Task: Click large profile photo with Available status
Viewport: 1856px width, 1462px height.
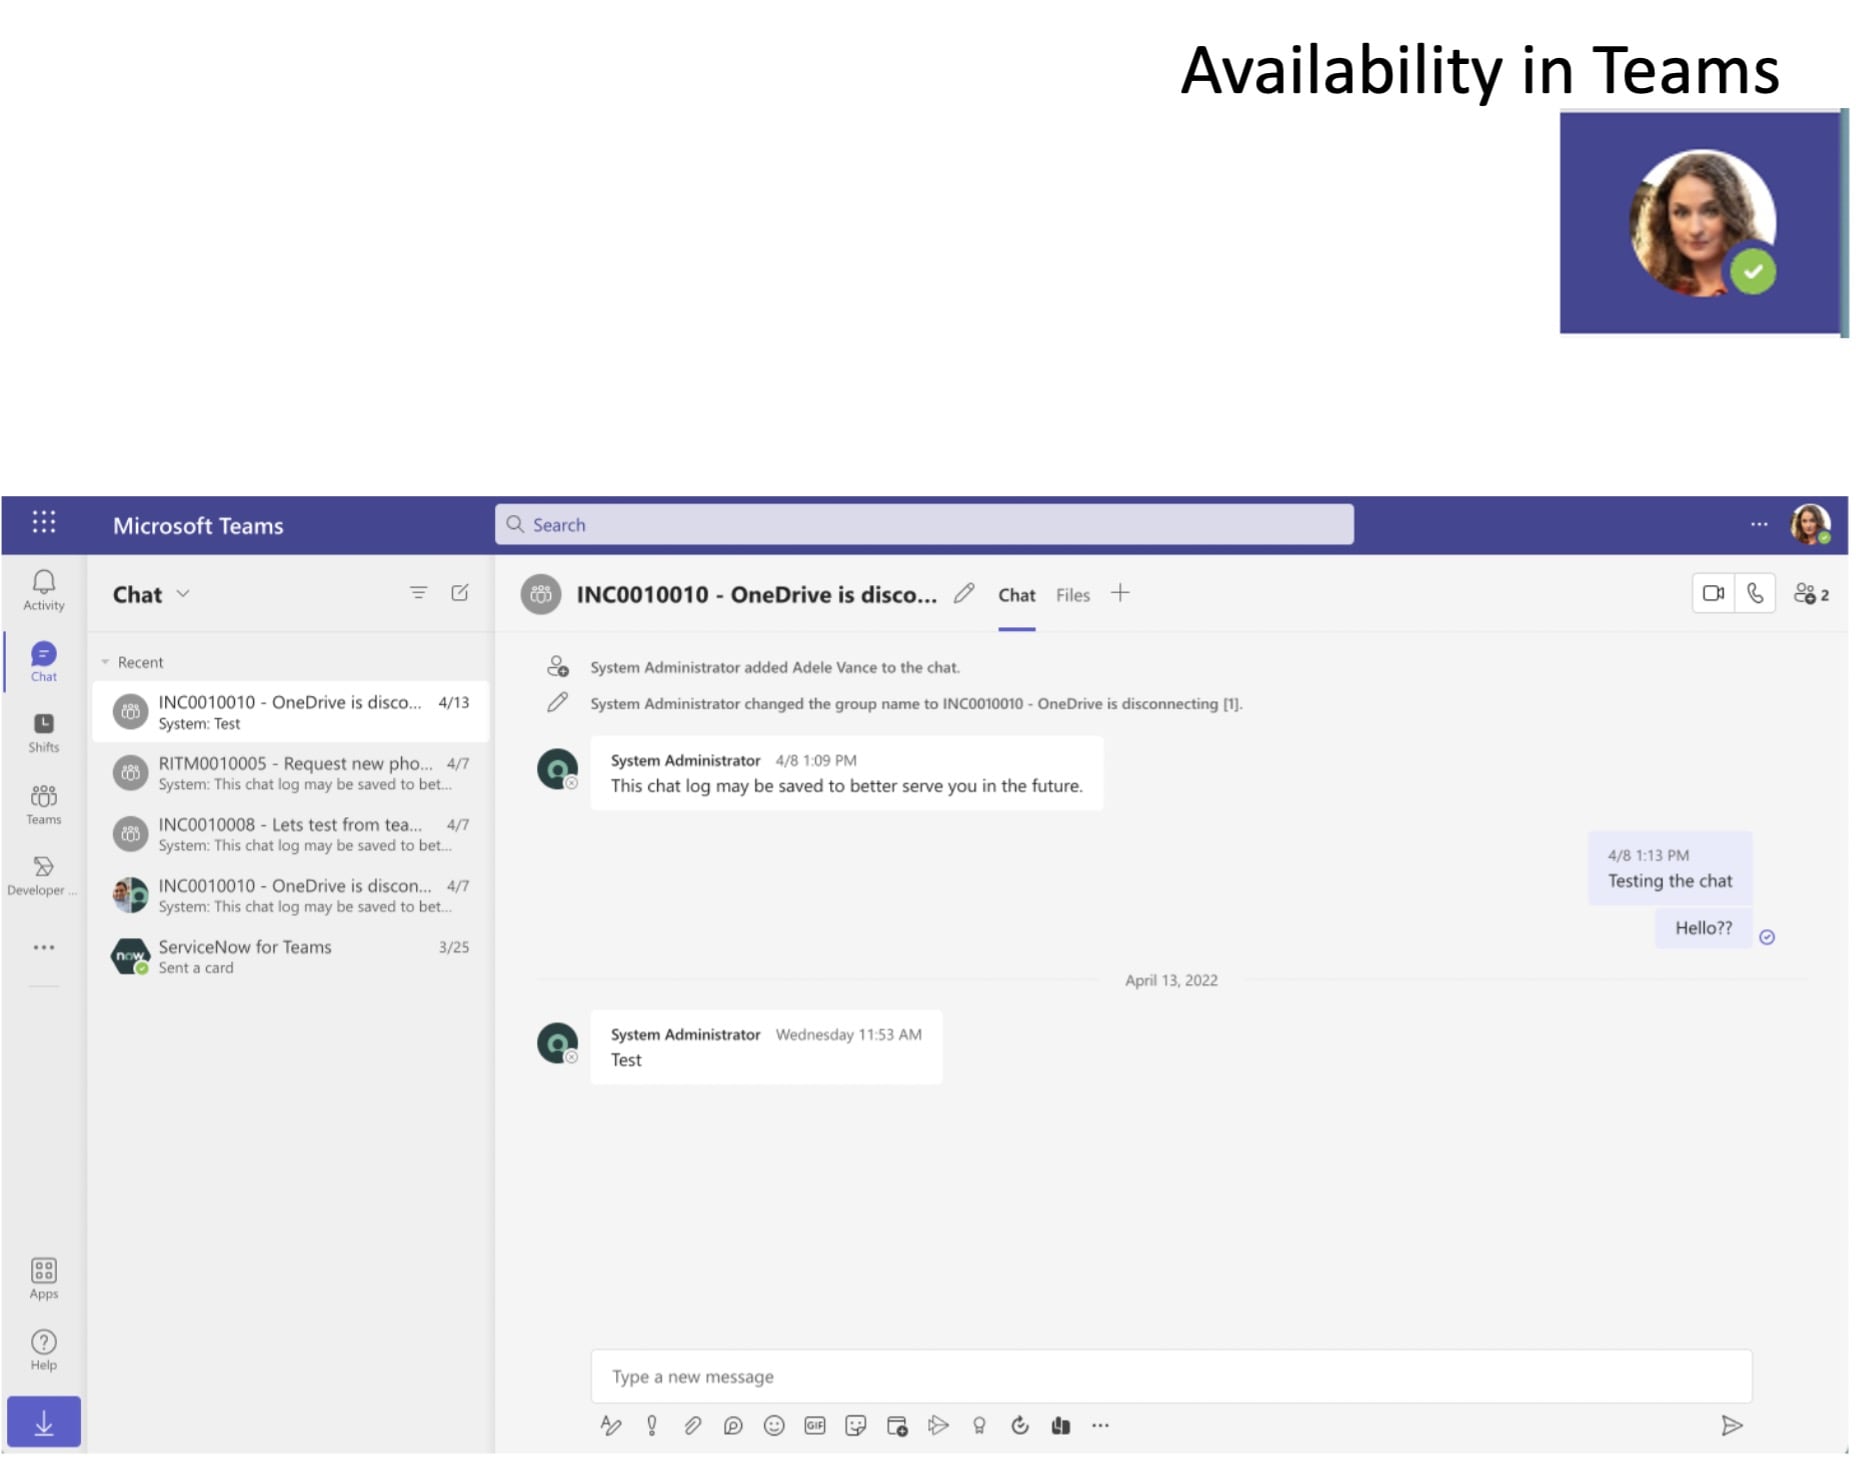Action: pos(1703,223)
